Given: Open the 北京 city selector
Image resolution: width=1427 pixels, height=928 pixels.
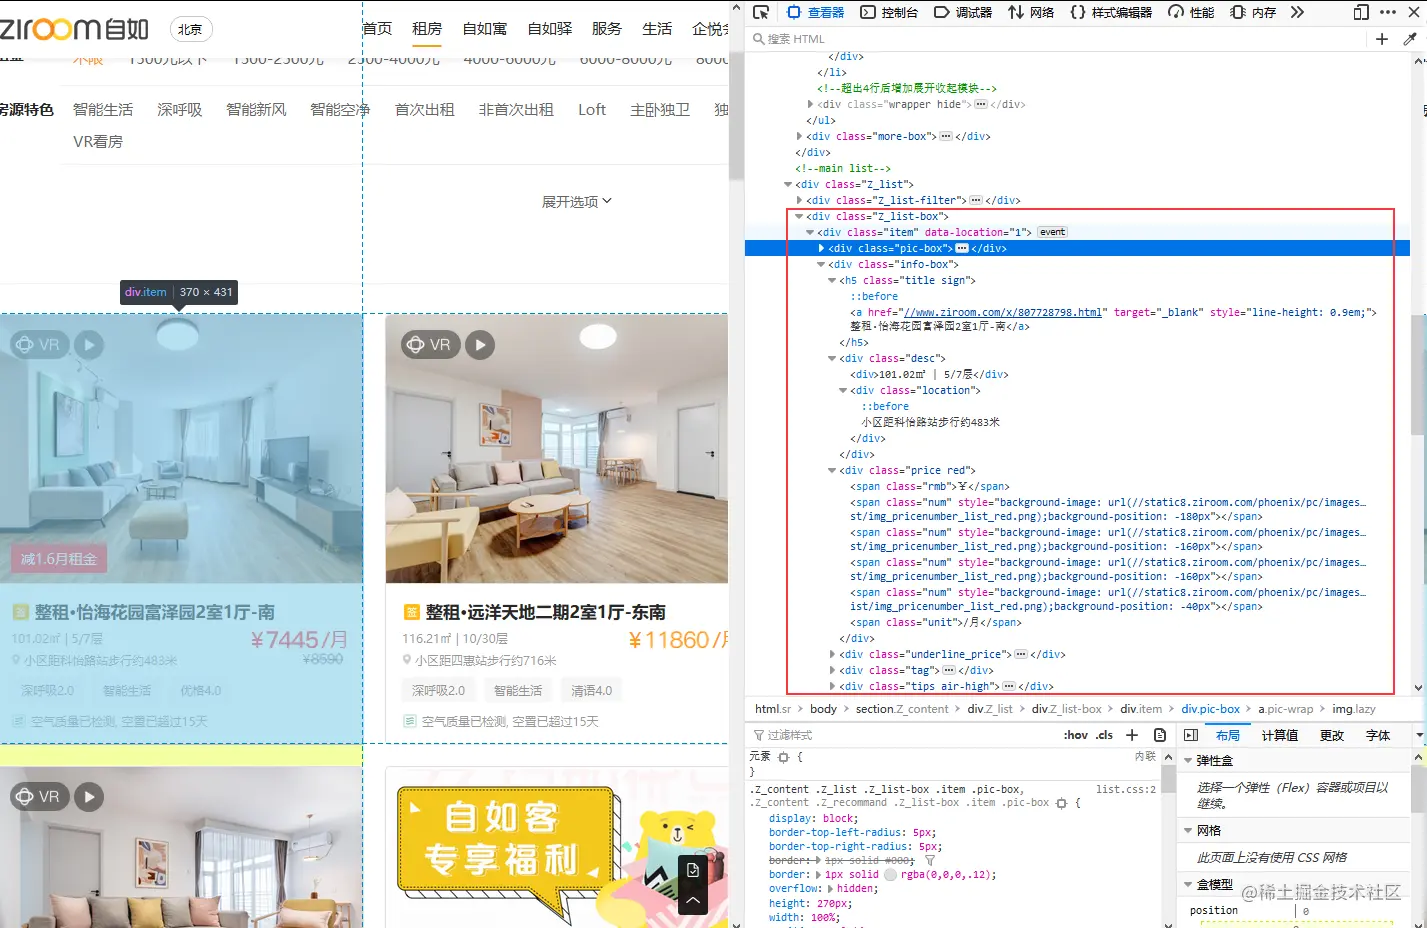Looking at the screenshot, I should click(190, 29).
